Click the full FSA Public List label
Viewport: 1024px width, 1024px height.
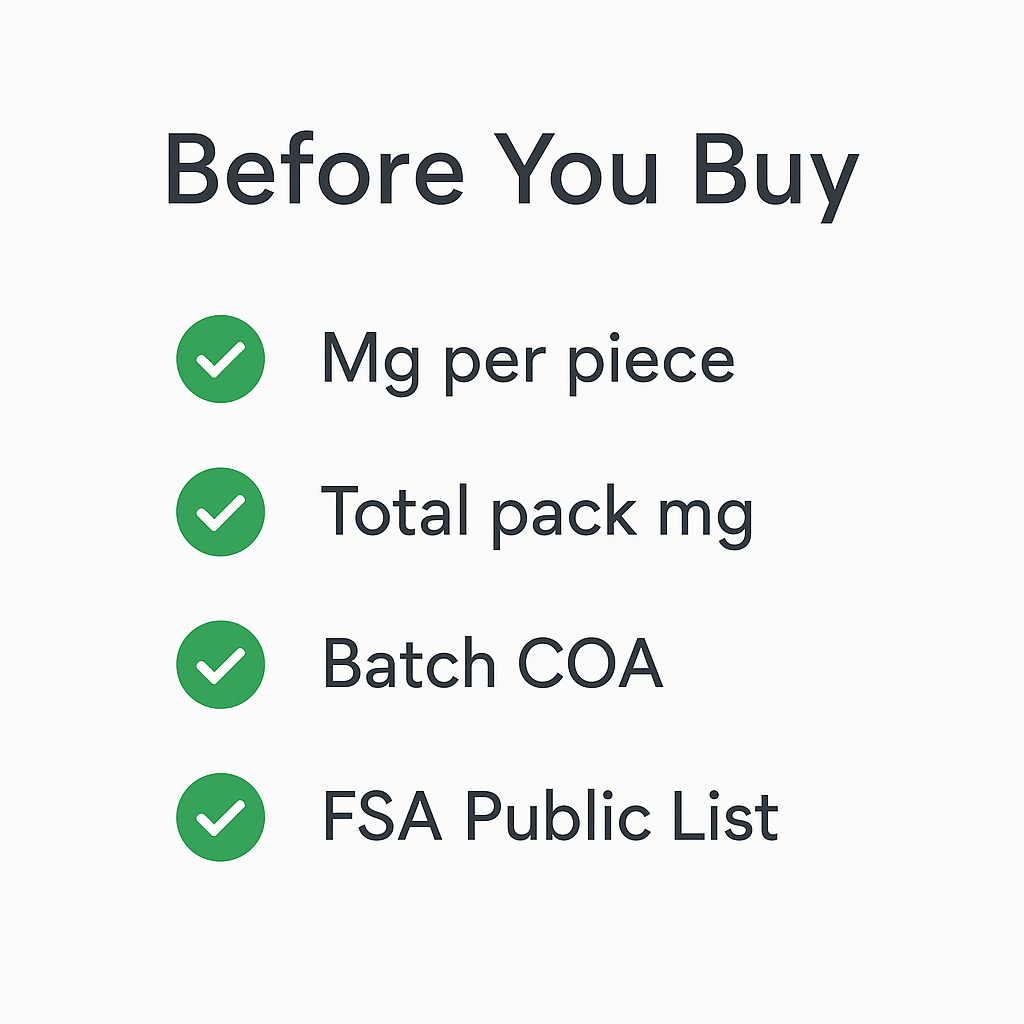[549, 816]
